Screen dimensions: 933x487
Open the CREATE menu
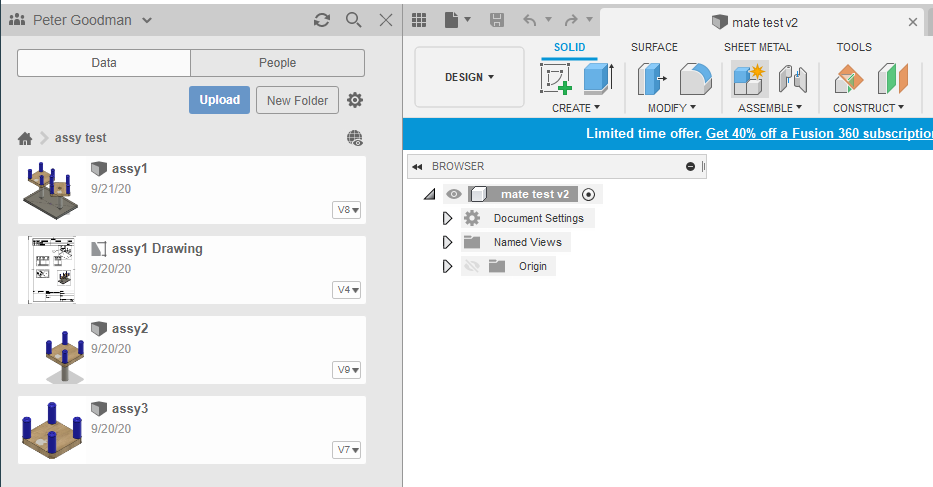click(x=575, y=108)
